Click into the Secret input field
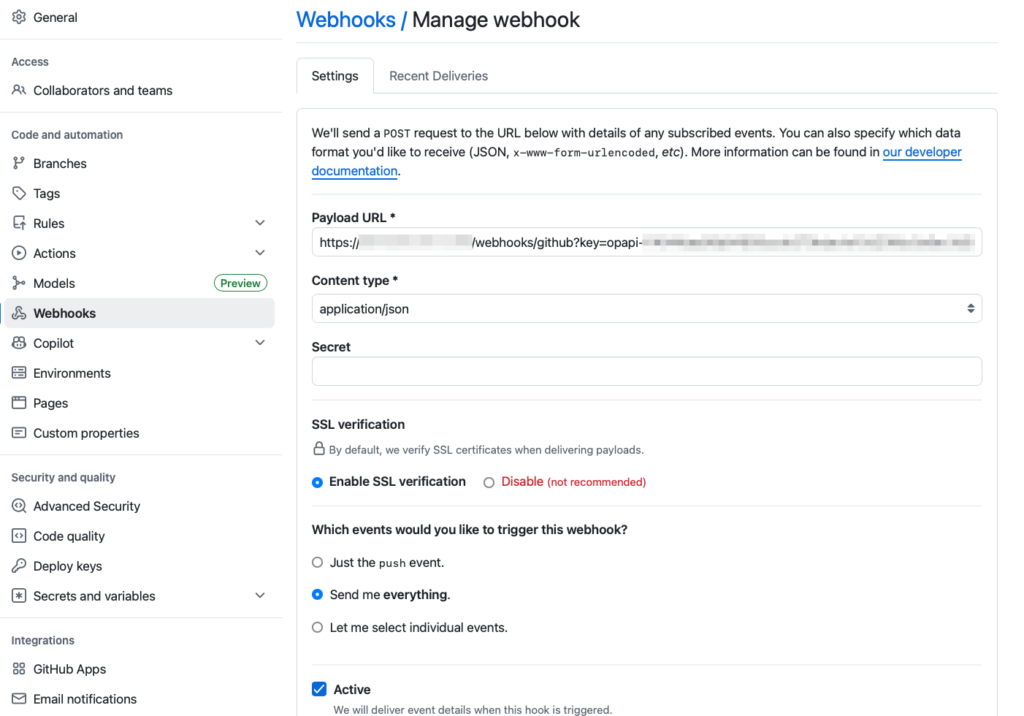 tap(646, 372)
